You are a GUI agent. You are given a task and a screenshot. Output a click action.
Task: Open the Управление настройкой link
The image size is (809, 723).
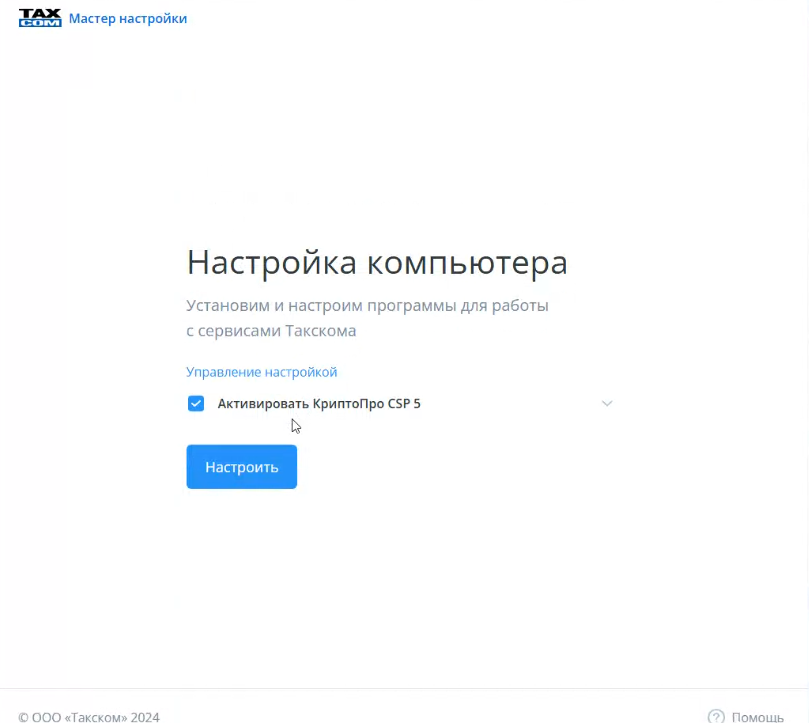pos(262,372)
